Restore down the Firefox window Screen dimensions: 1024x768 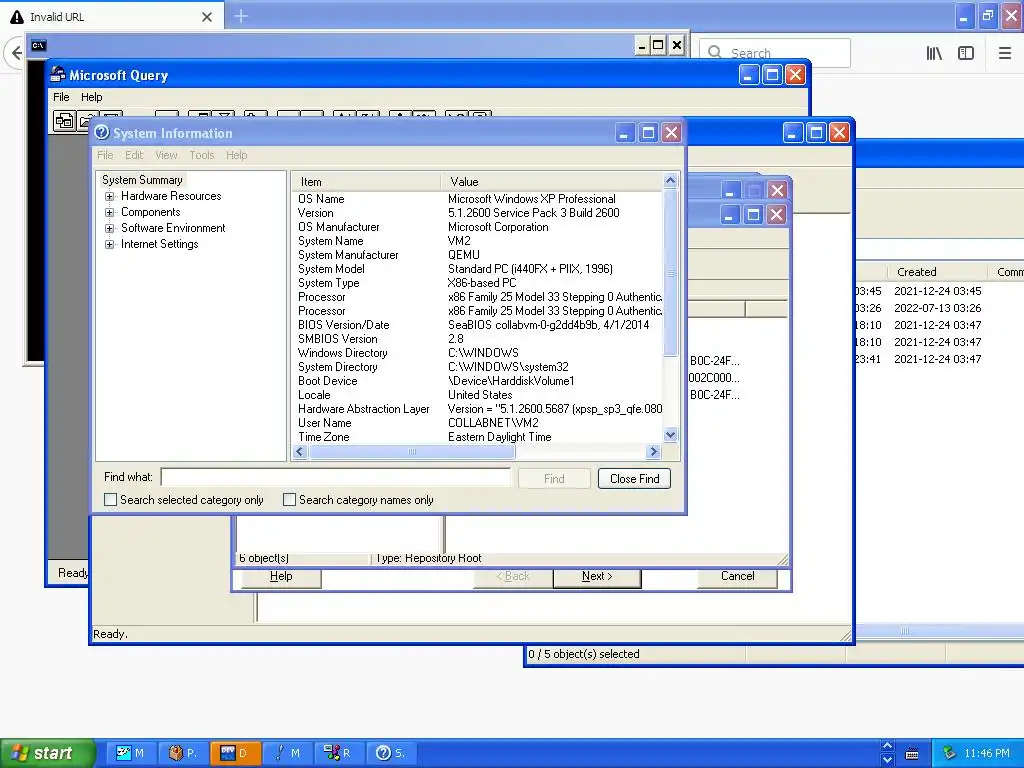(987, 16)
